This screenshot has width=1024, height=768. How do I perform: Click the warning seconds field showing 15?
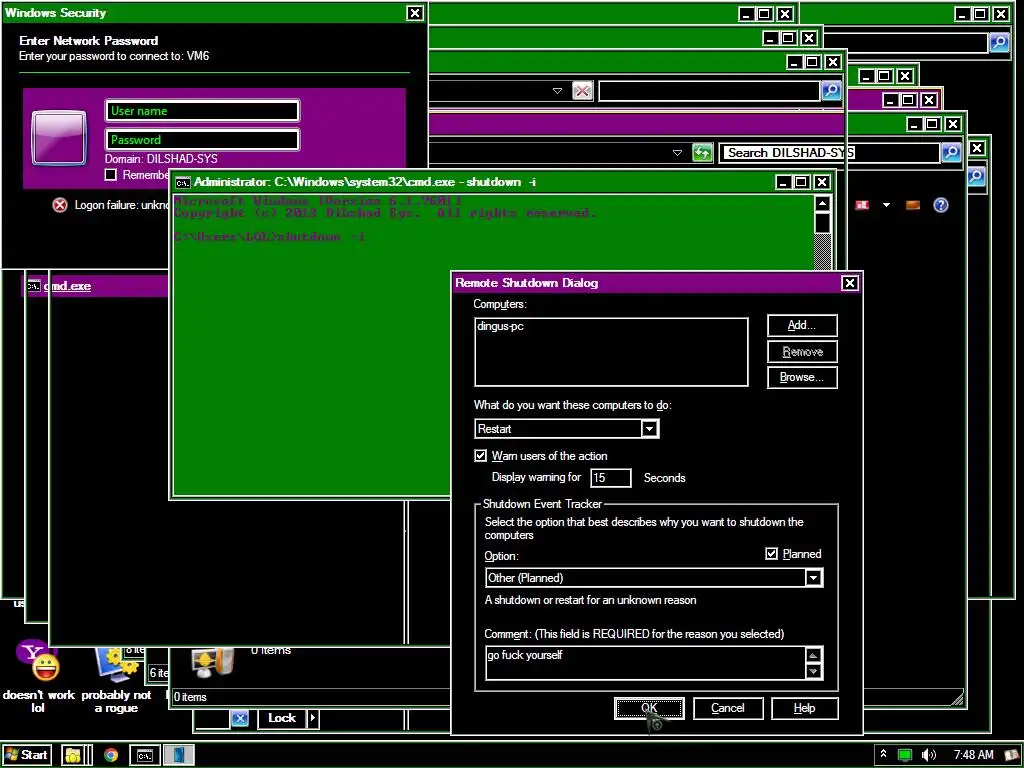tap(611, 478)
